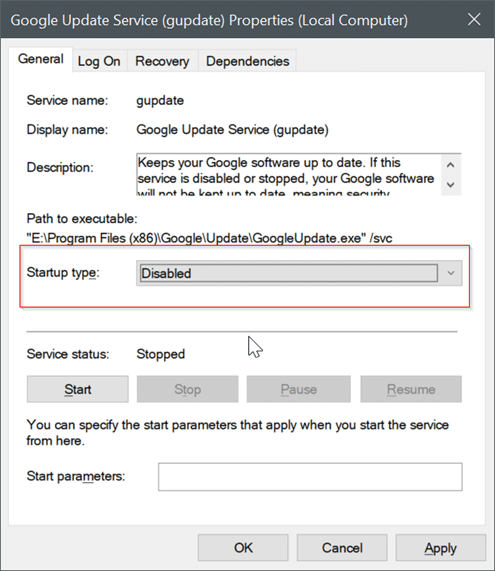Image resolution: width=495 pixels, height=571 pixels.
Task: Click the Pause service button
Action: (299, 389)
